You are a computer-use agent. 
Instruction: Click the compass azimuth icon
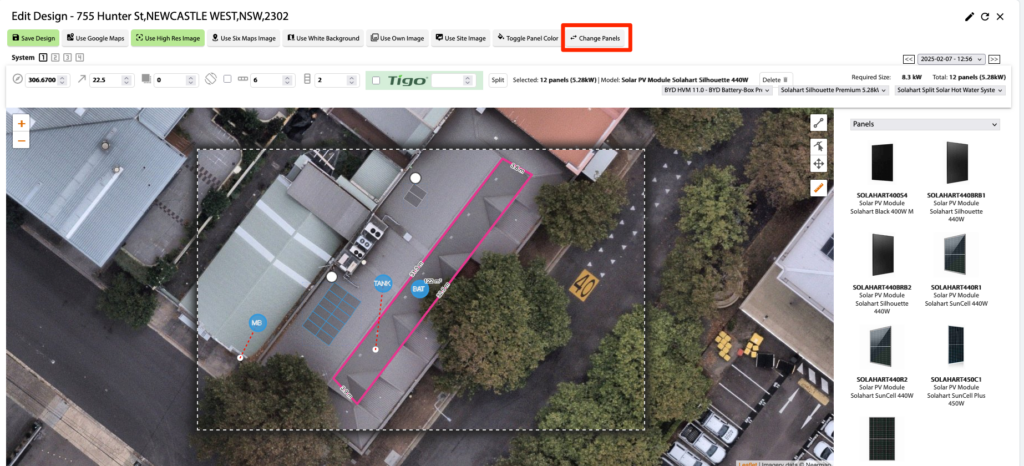(18, 79)
